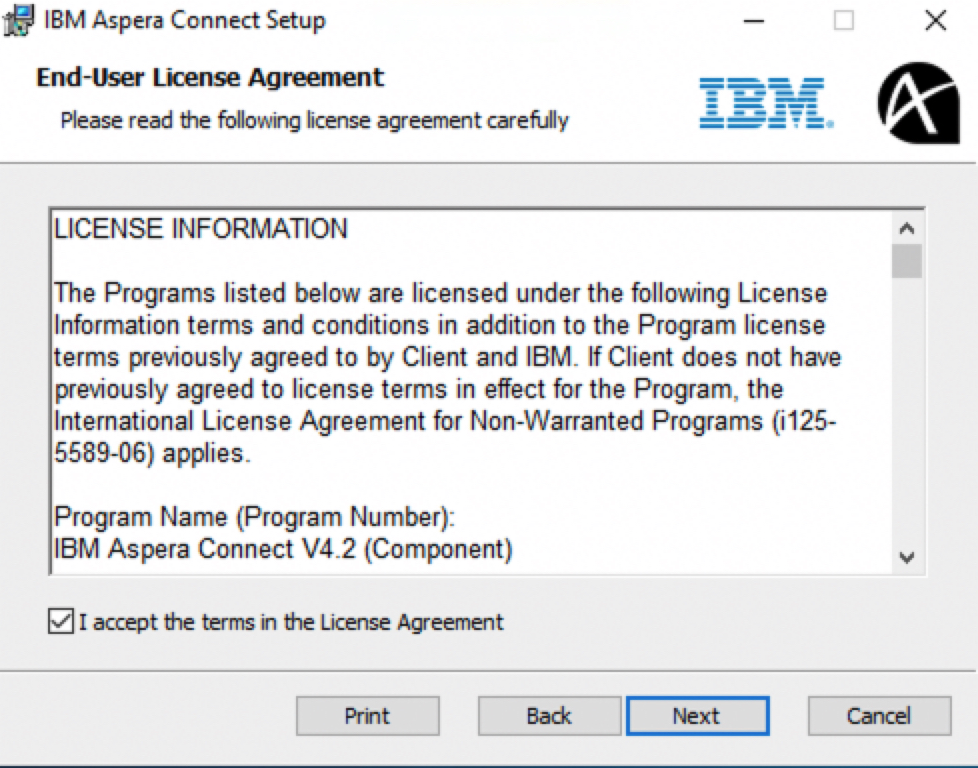Click the Print button
Viewport: 978px width, 768px height.
tap(367, 716)
